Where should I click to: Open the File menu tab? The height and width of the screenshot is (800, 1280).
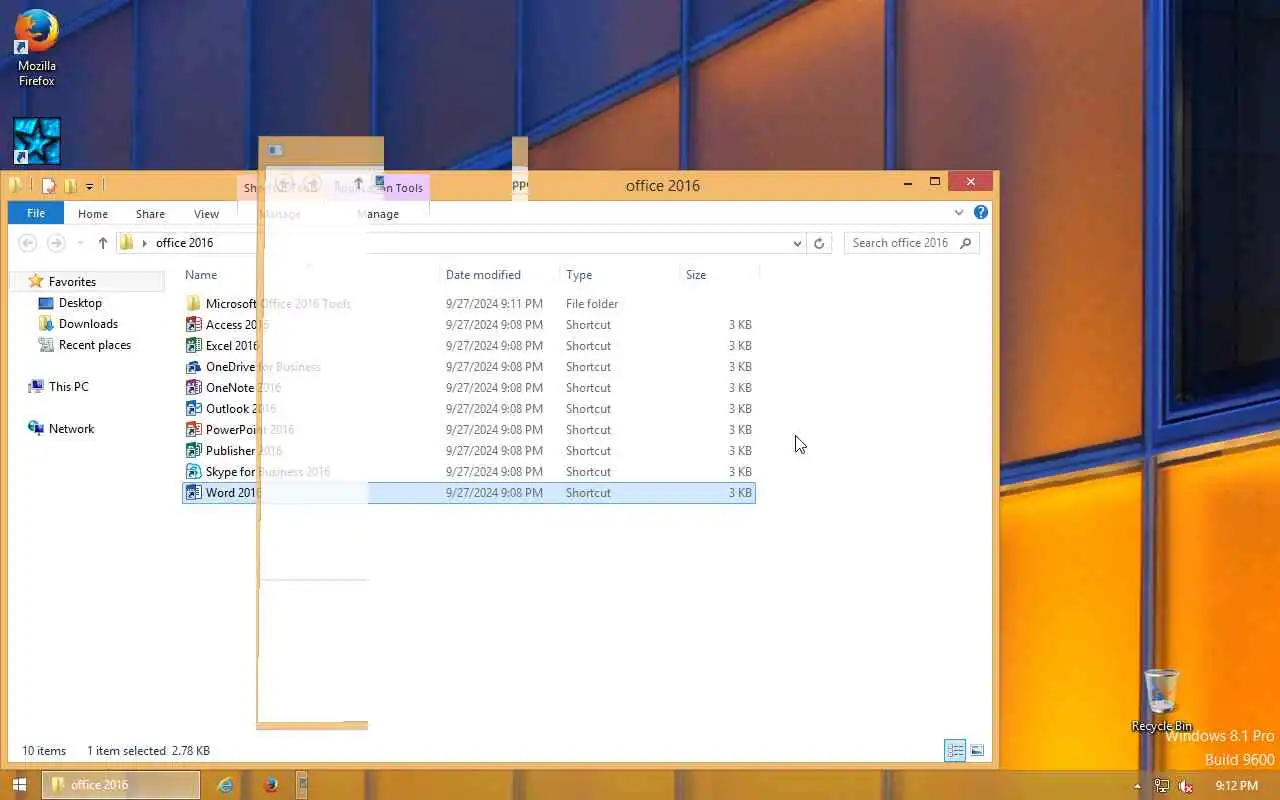[36, 214]
